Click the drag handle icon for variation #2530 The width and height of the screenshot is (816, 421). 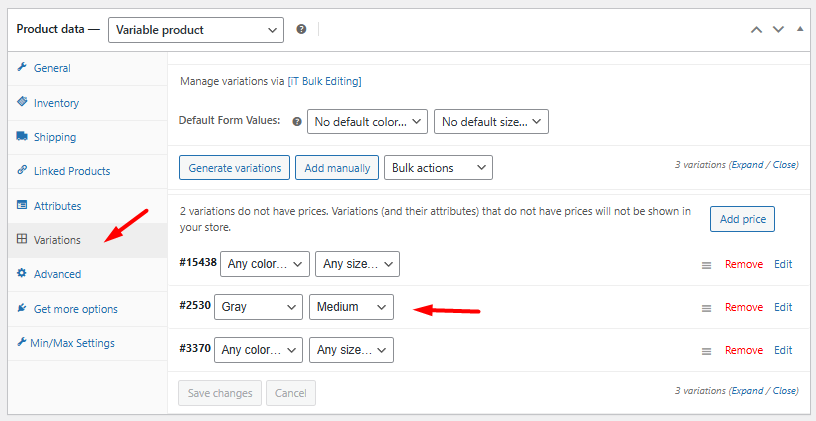(x=706, y=308)
